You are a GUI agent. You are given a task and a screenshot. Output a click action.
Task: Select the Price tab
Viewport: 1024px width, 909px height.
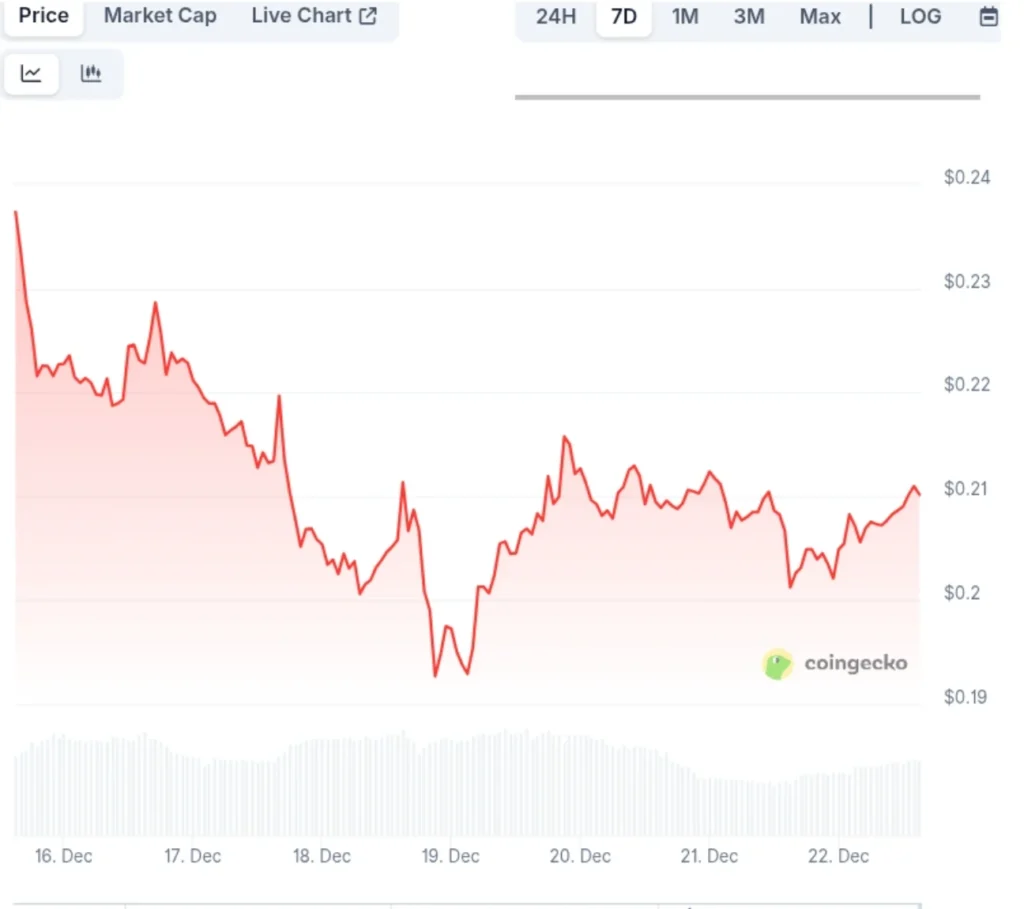(42, 15)
